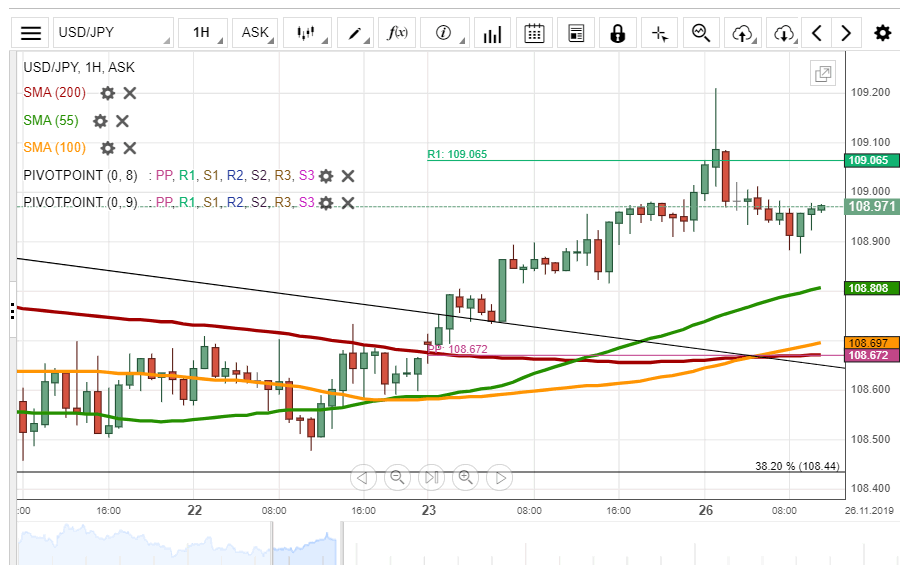This screenshot has height=570, width=903.
Task: Remove the SMA (200) indicator
Action: coord(130,93)
